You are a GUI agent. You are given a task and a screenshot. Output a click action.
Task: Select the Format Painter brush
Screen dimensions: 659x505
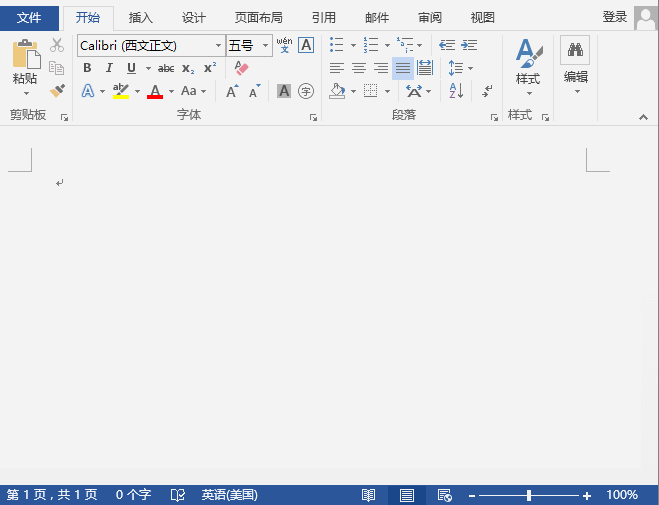(57, 90)
